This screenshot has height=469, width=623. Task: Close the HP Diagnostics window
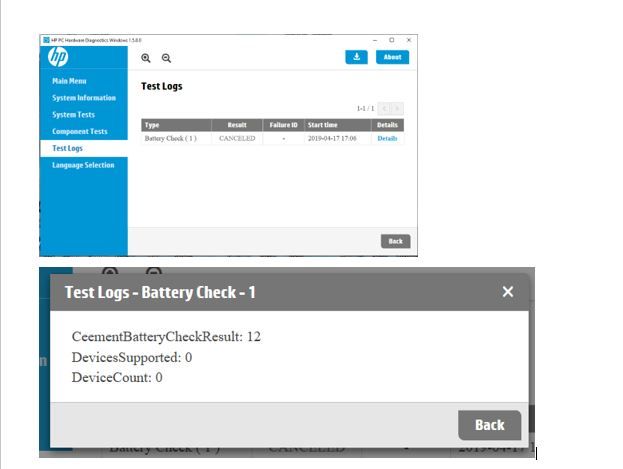(x=408, y=40)
